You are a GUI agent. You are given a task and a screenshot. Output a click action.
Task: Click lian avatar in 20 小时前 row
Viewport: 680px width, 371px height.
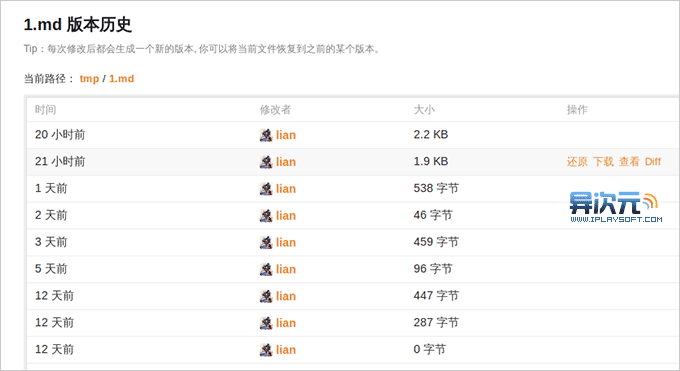click(266, 135)
